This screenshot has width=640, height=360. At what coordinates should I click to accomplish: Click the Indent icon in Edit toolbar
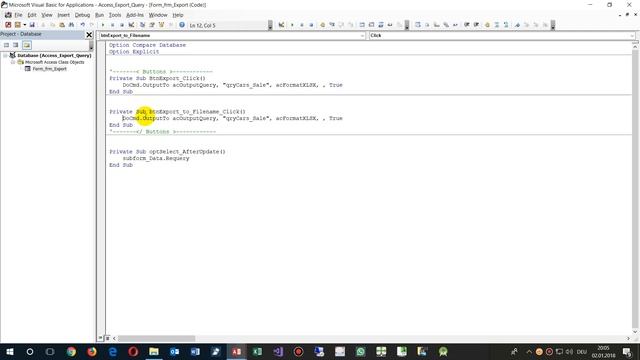[x=467, y=25]
